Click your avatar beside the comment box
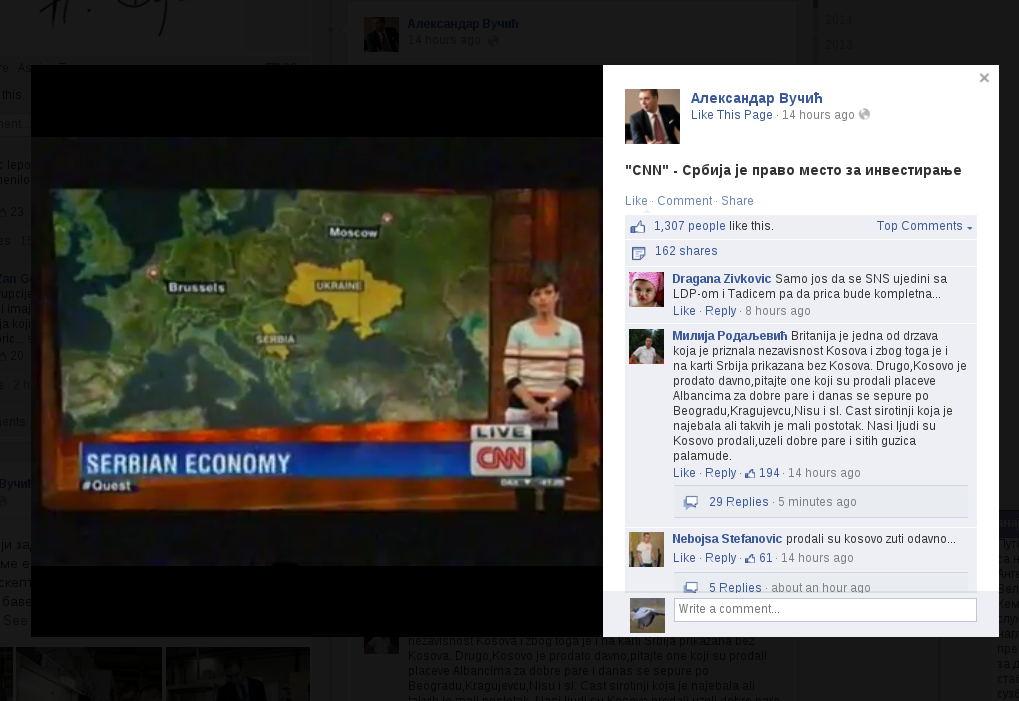 coord(647,615)
